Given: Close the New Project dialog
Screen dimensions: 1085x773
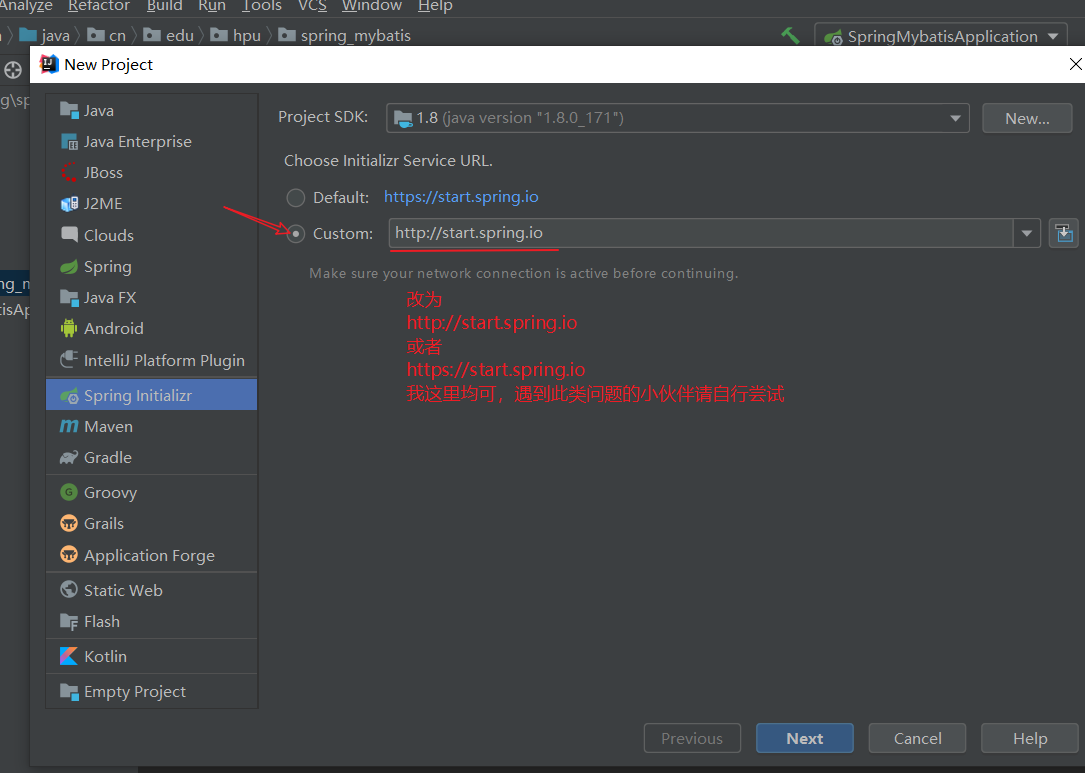Looking at the screenshot, I should [1075, 64].
